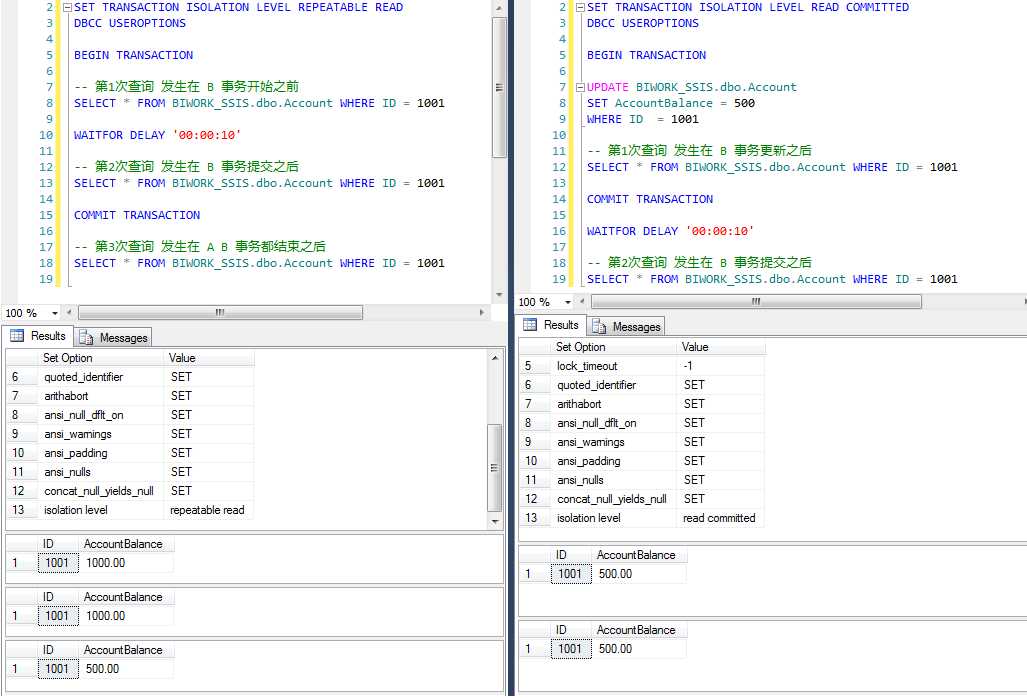This screenshot has height=698, width=1027.
Task: Select the 'lock_timeout' cell in the right grid
Action: click(613, 366)
